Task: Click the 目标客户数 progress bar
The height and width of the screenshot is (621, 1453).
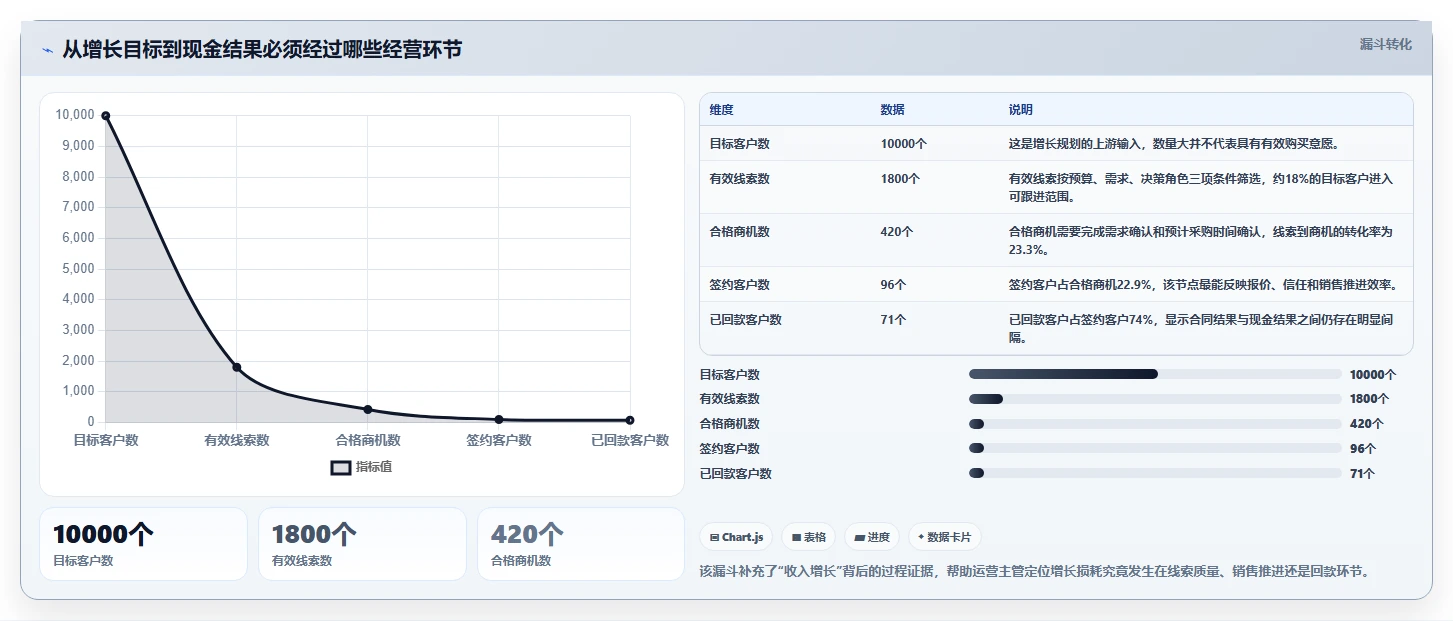Action: point(1155,374)
